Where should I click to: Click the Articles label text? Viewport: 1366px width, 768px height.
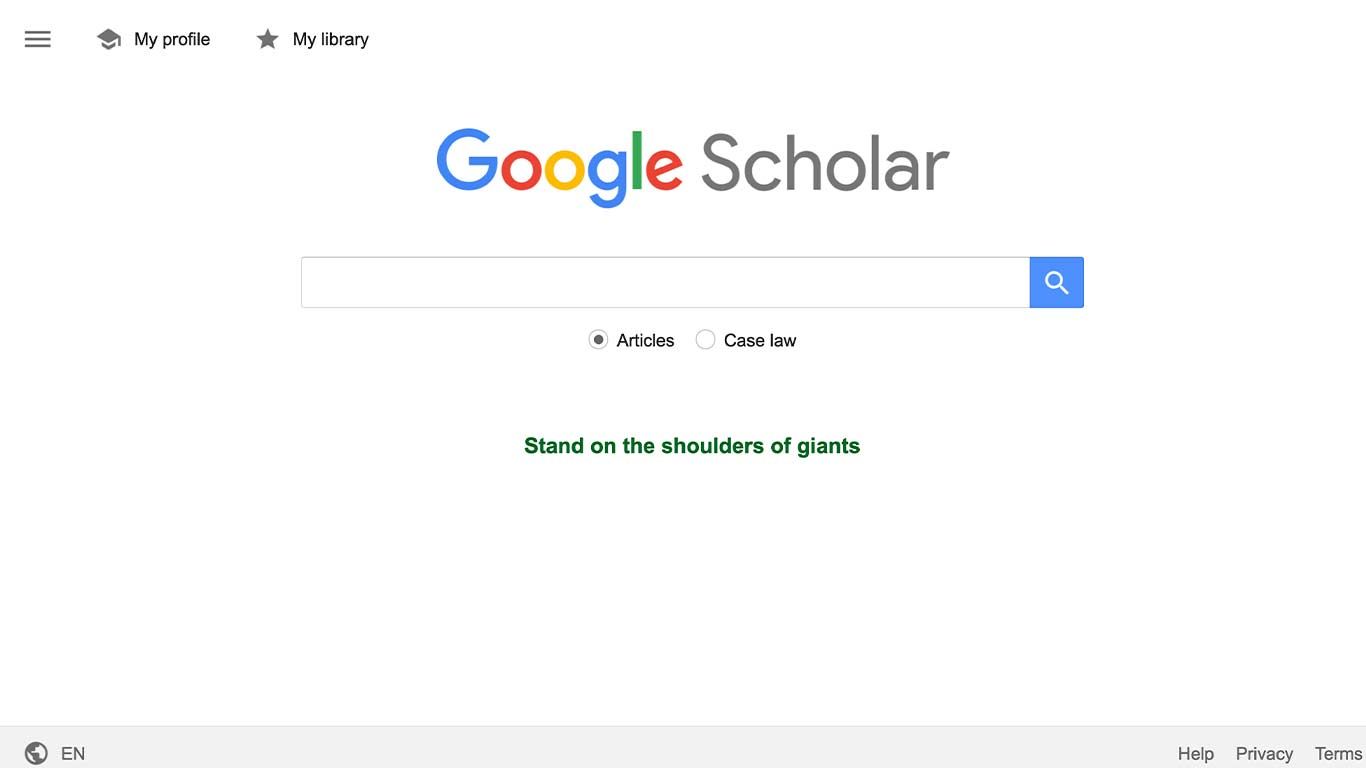tap(645, 340)
